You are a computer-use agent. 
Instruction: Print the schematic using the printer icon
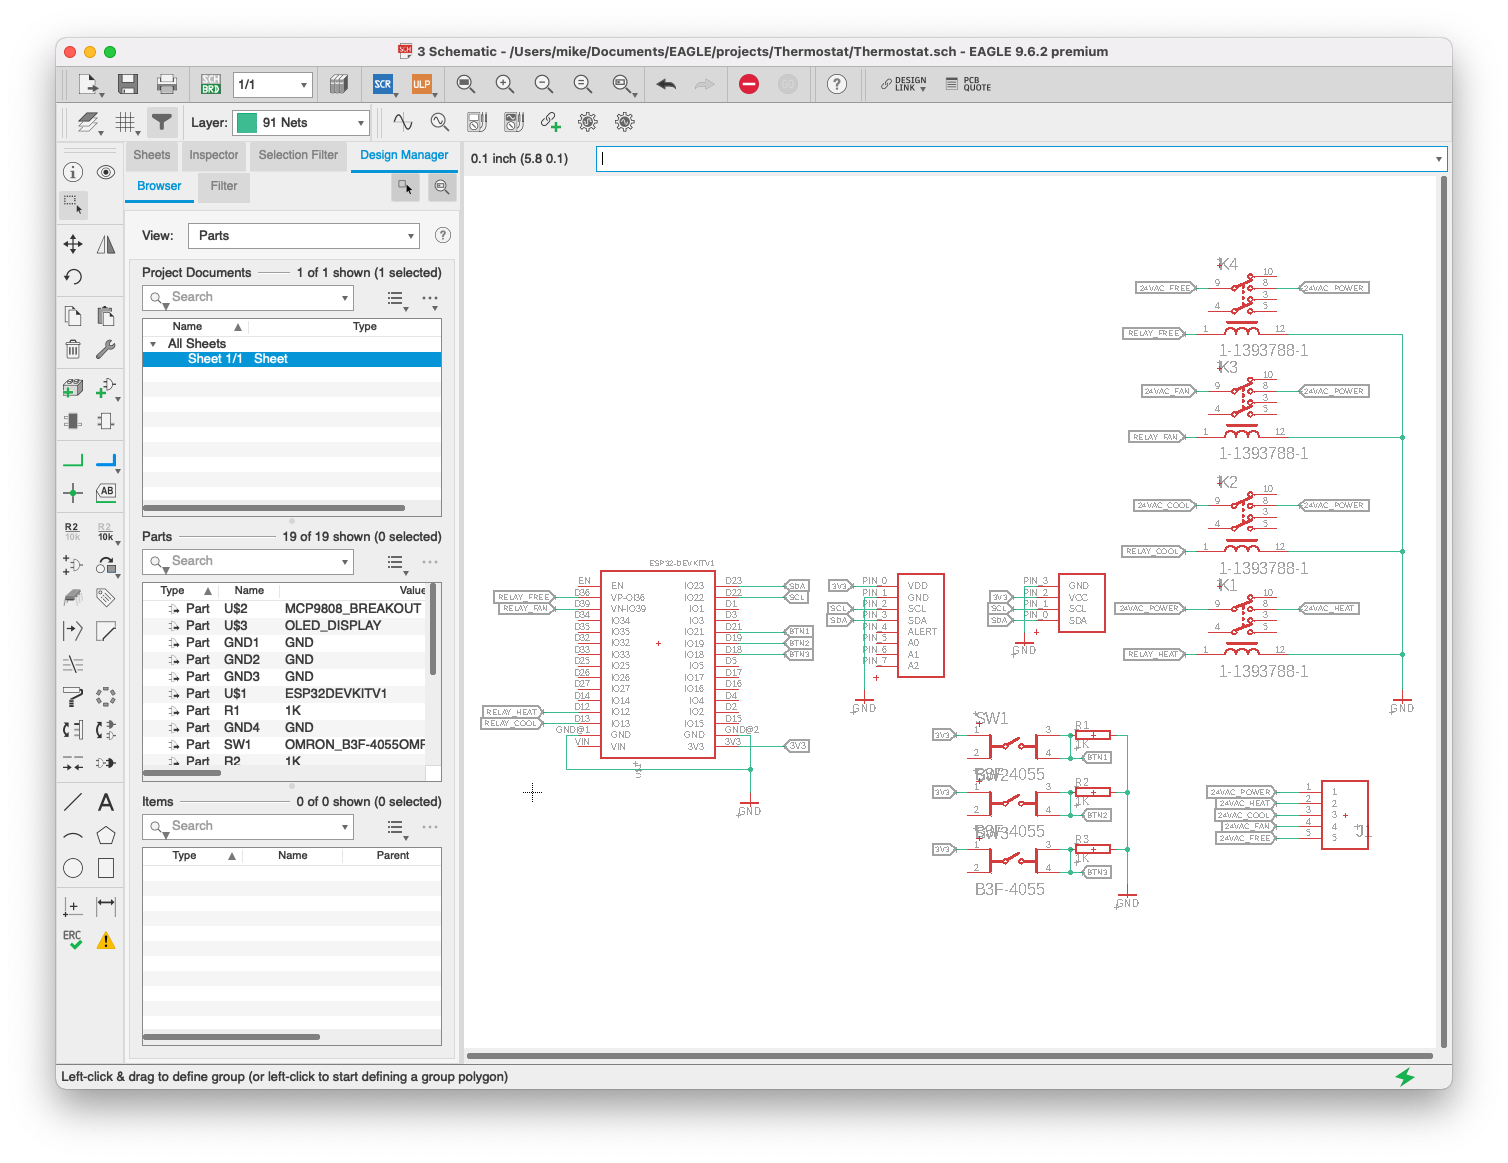pos(167,84)
